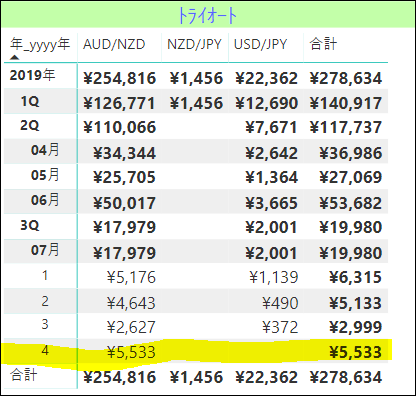Click ¥22,362 in the 2019年 row
Screen dimensions: 416x396
click(x=266, y=78)
